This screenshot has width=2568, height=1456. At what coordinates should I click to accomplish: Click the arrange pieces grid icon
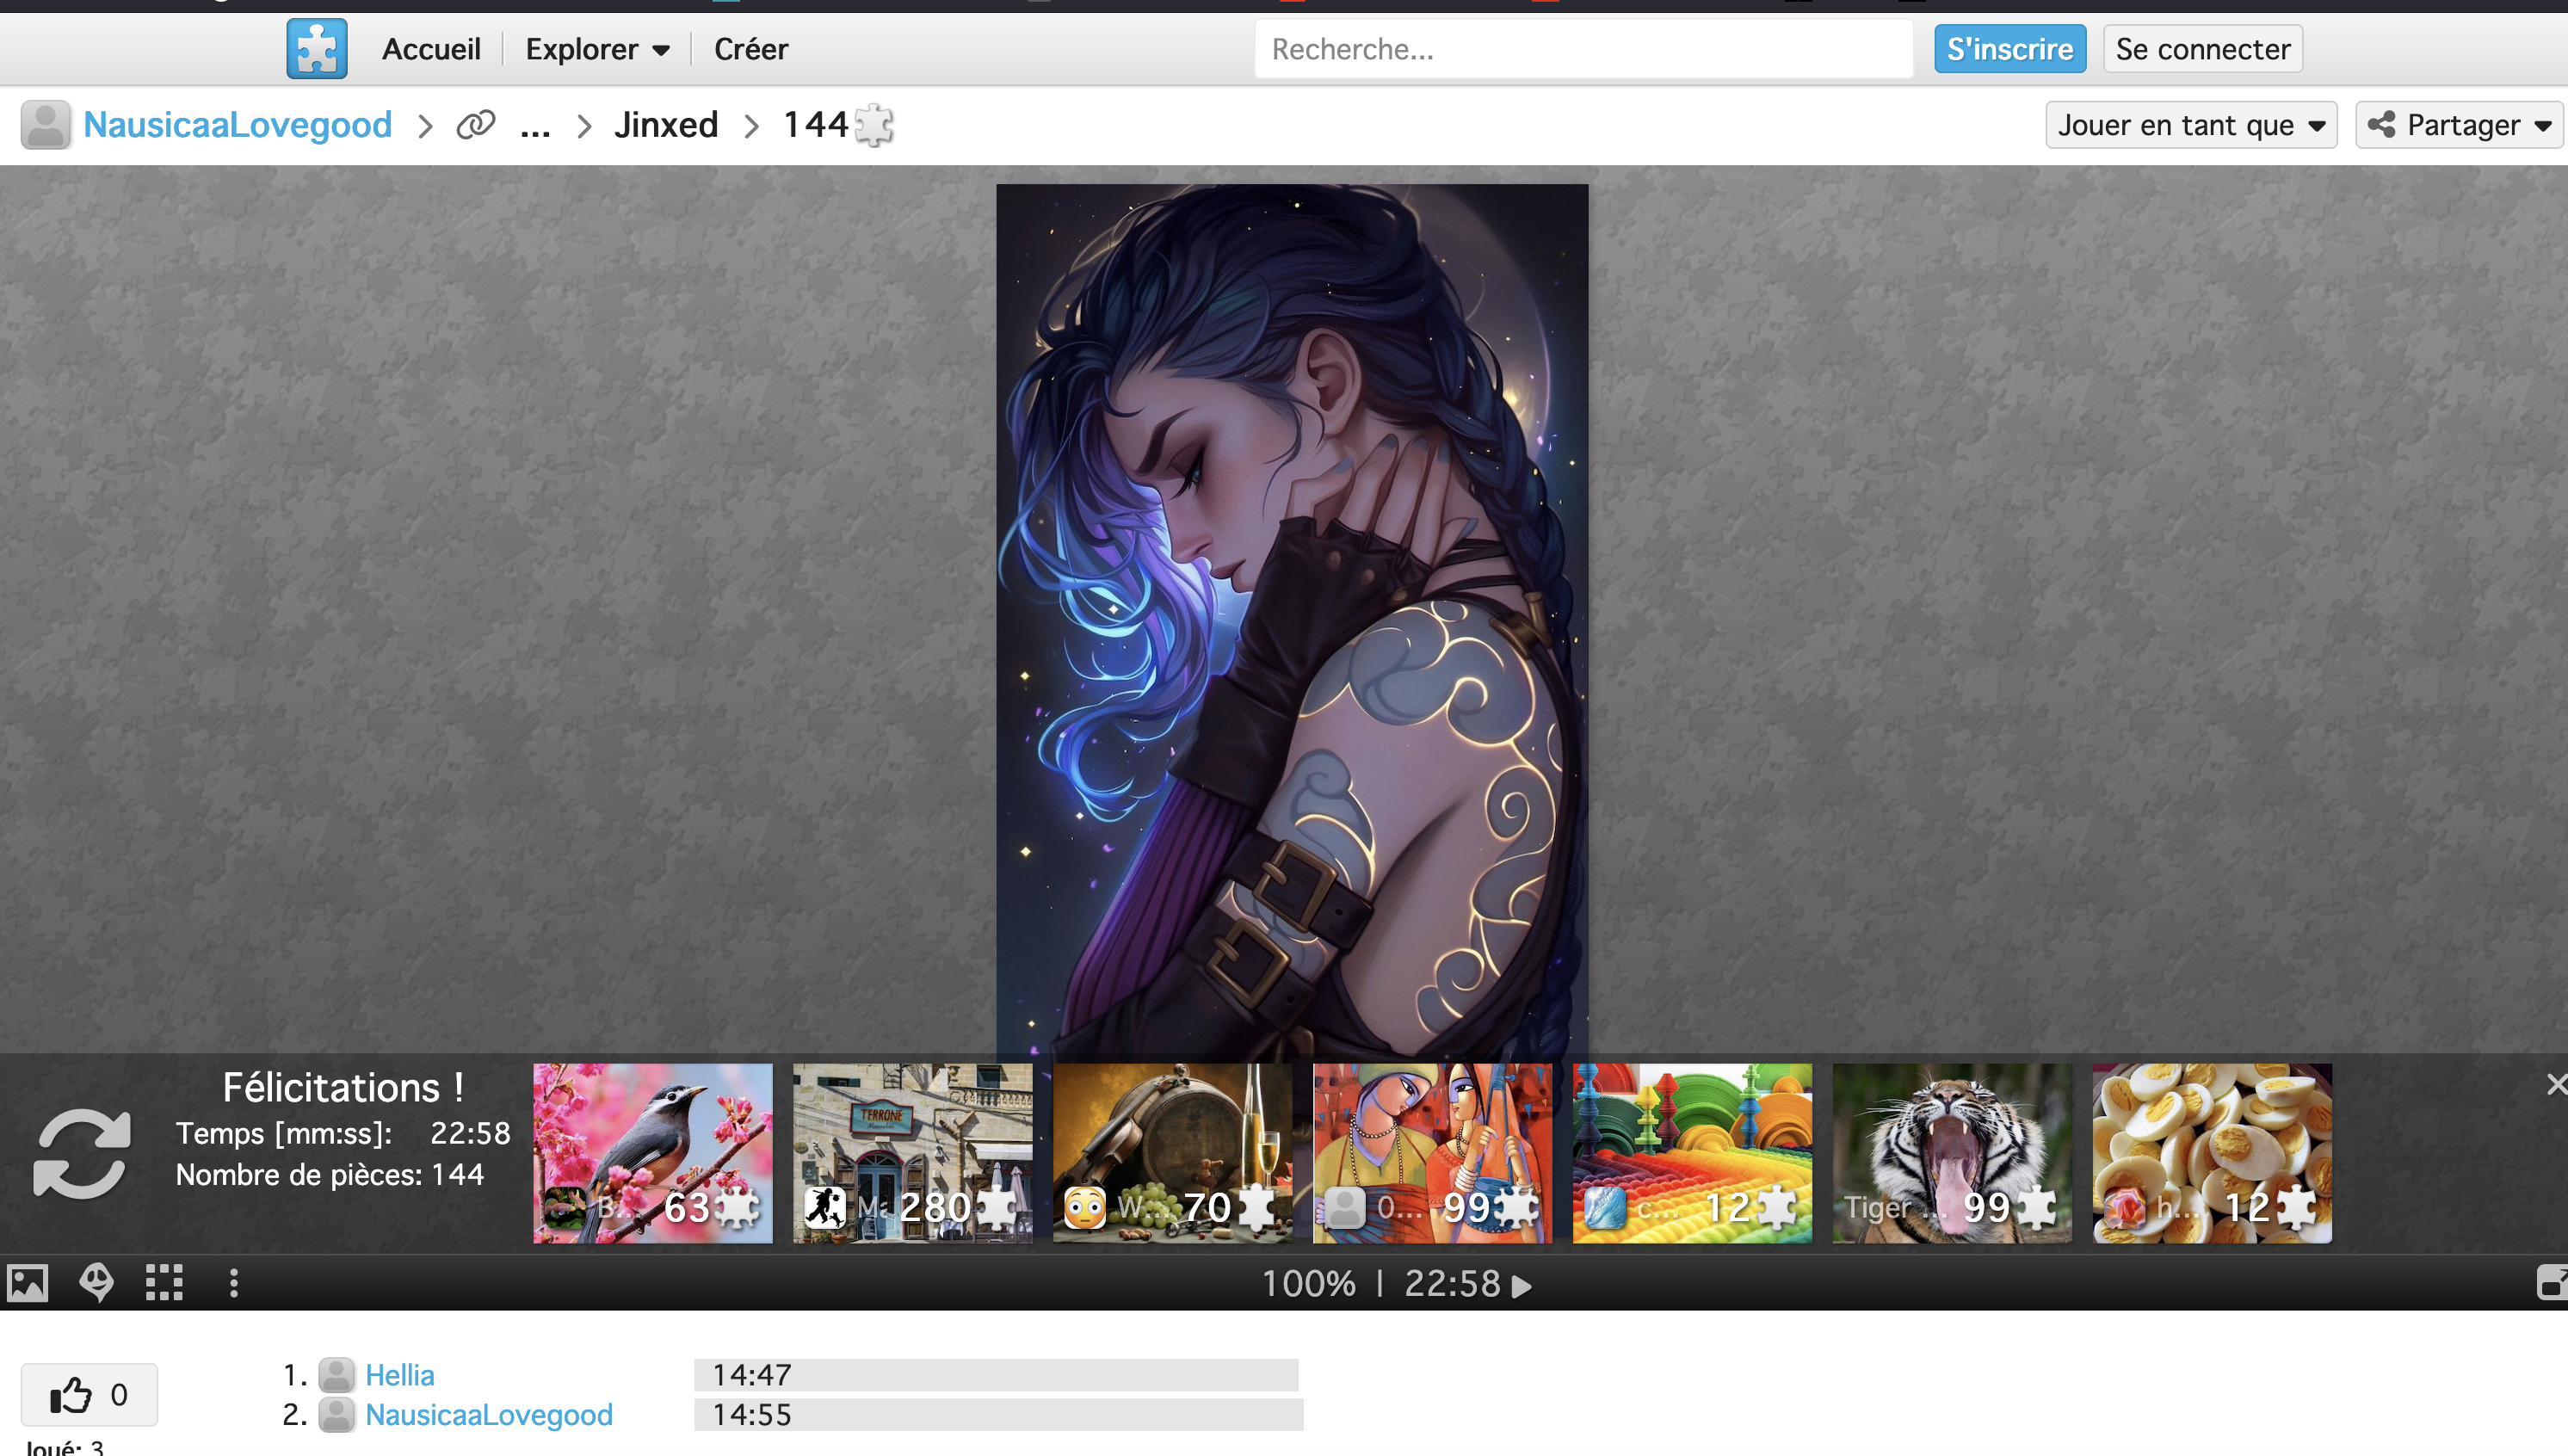164,1282
